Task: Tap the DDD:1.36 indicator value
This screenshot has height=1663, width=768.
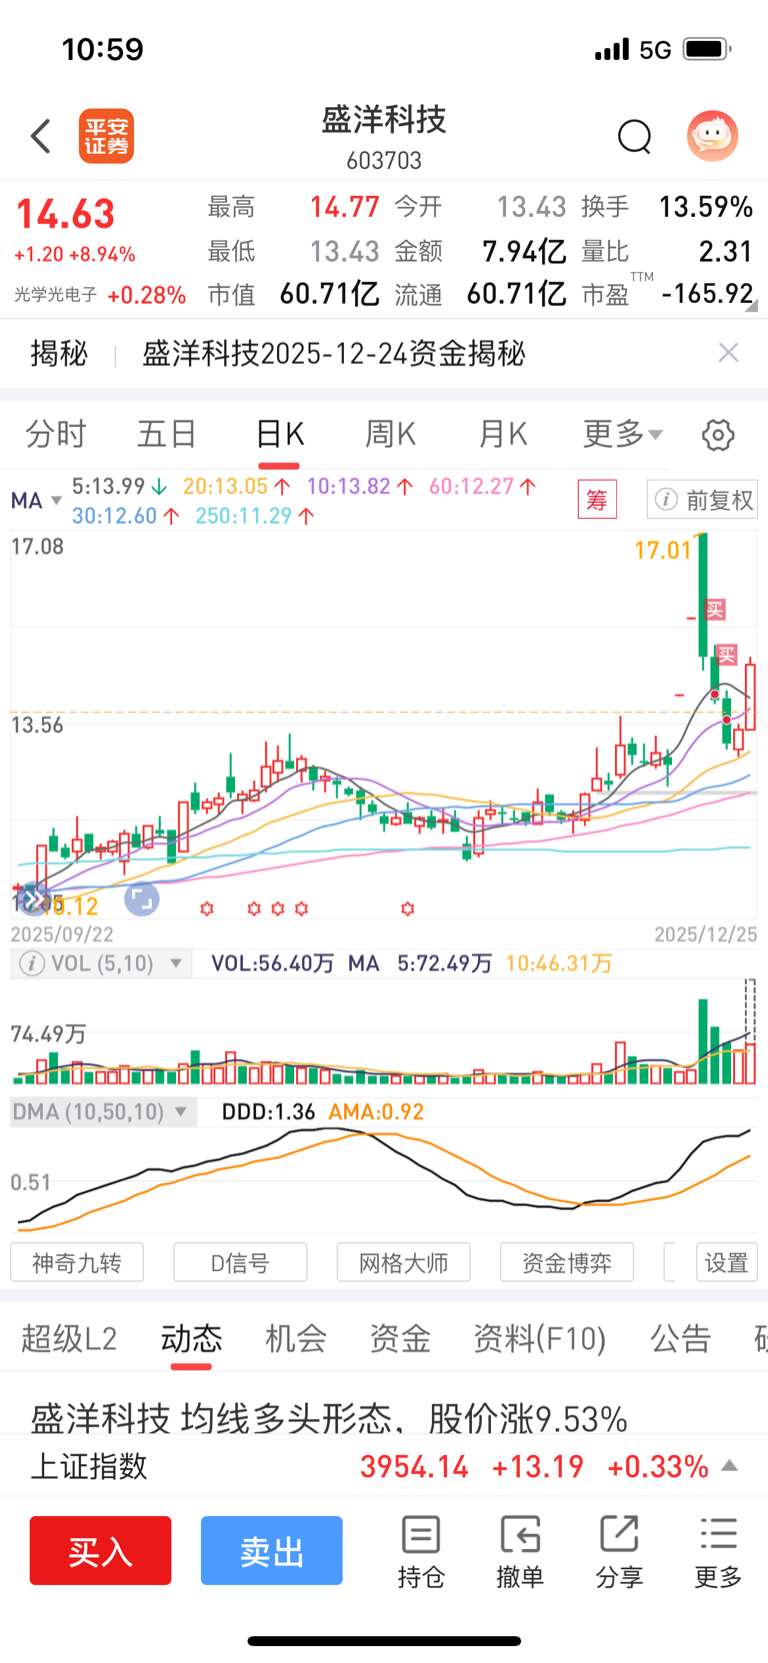Action: pos(268,1112)
